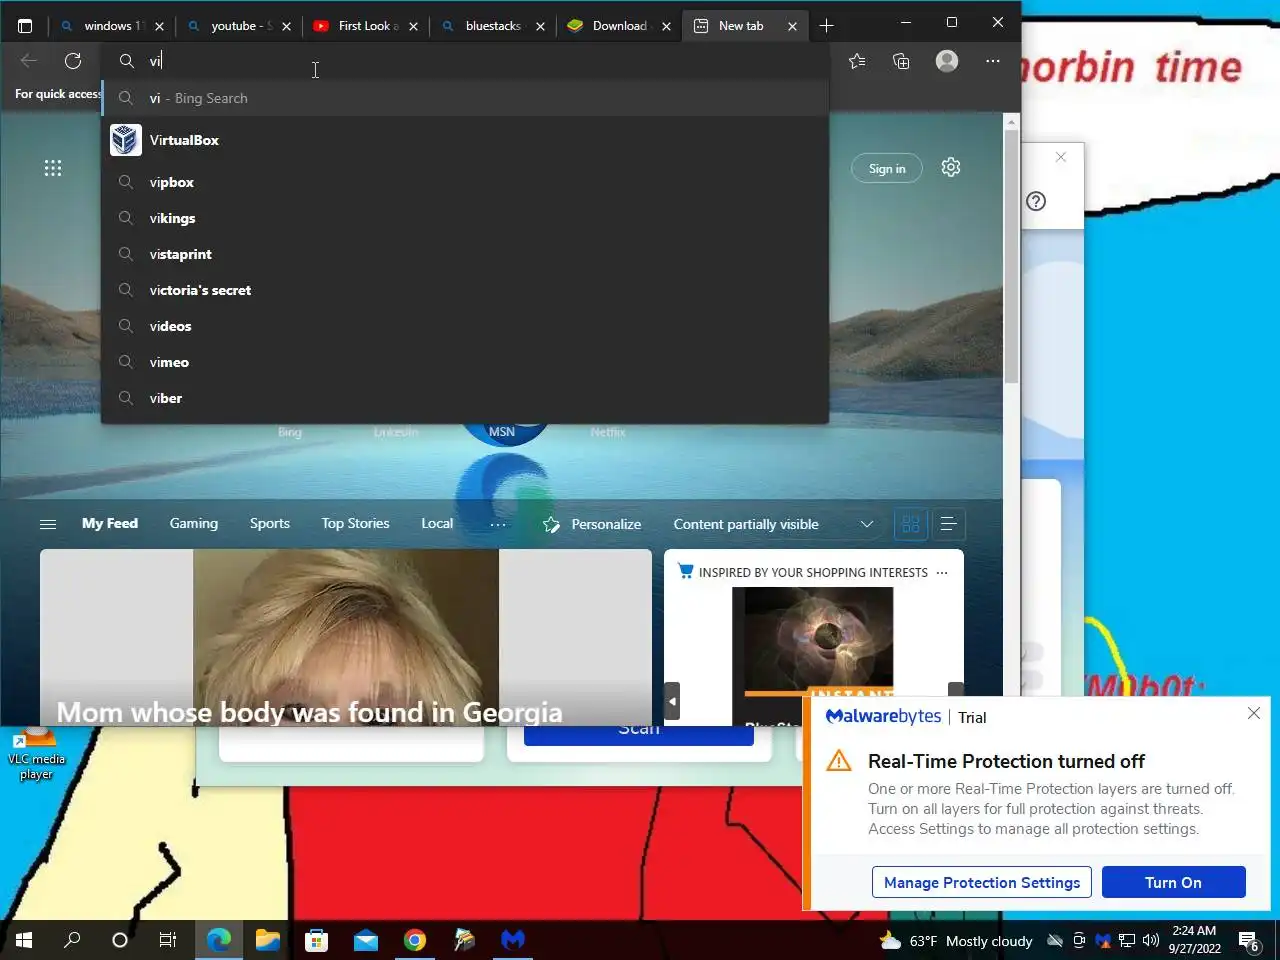The width and height of the screenshot is (1280, 960).
Task: Pick the vimeo search suggestion
Action: (x=465, y=362)
